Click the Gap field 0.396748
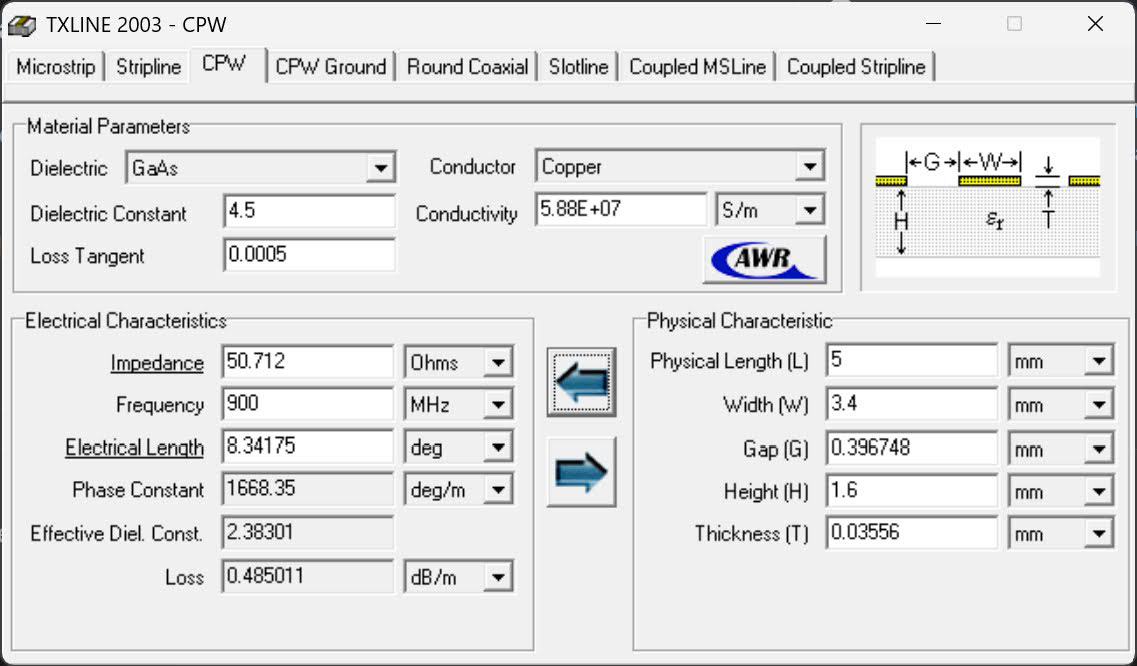1137x666 pixels. coord(911,448)
